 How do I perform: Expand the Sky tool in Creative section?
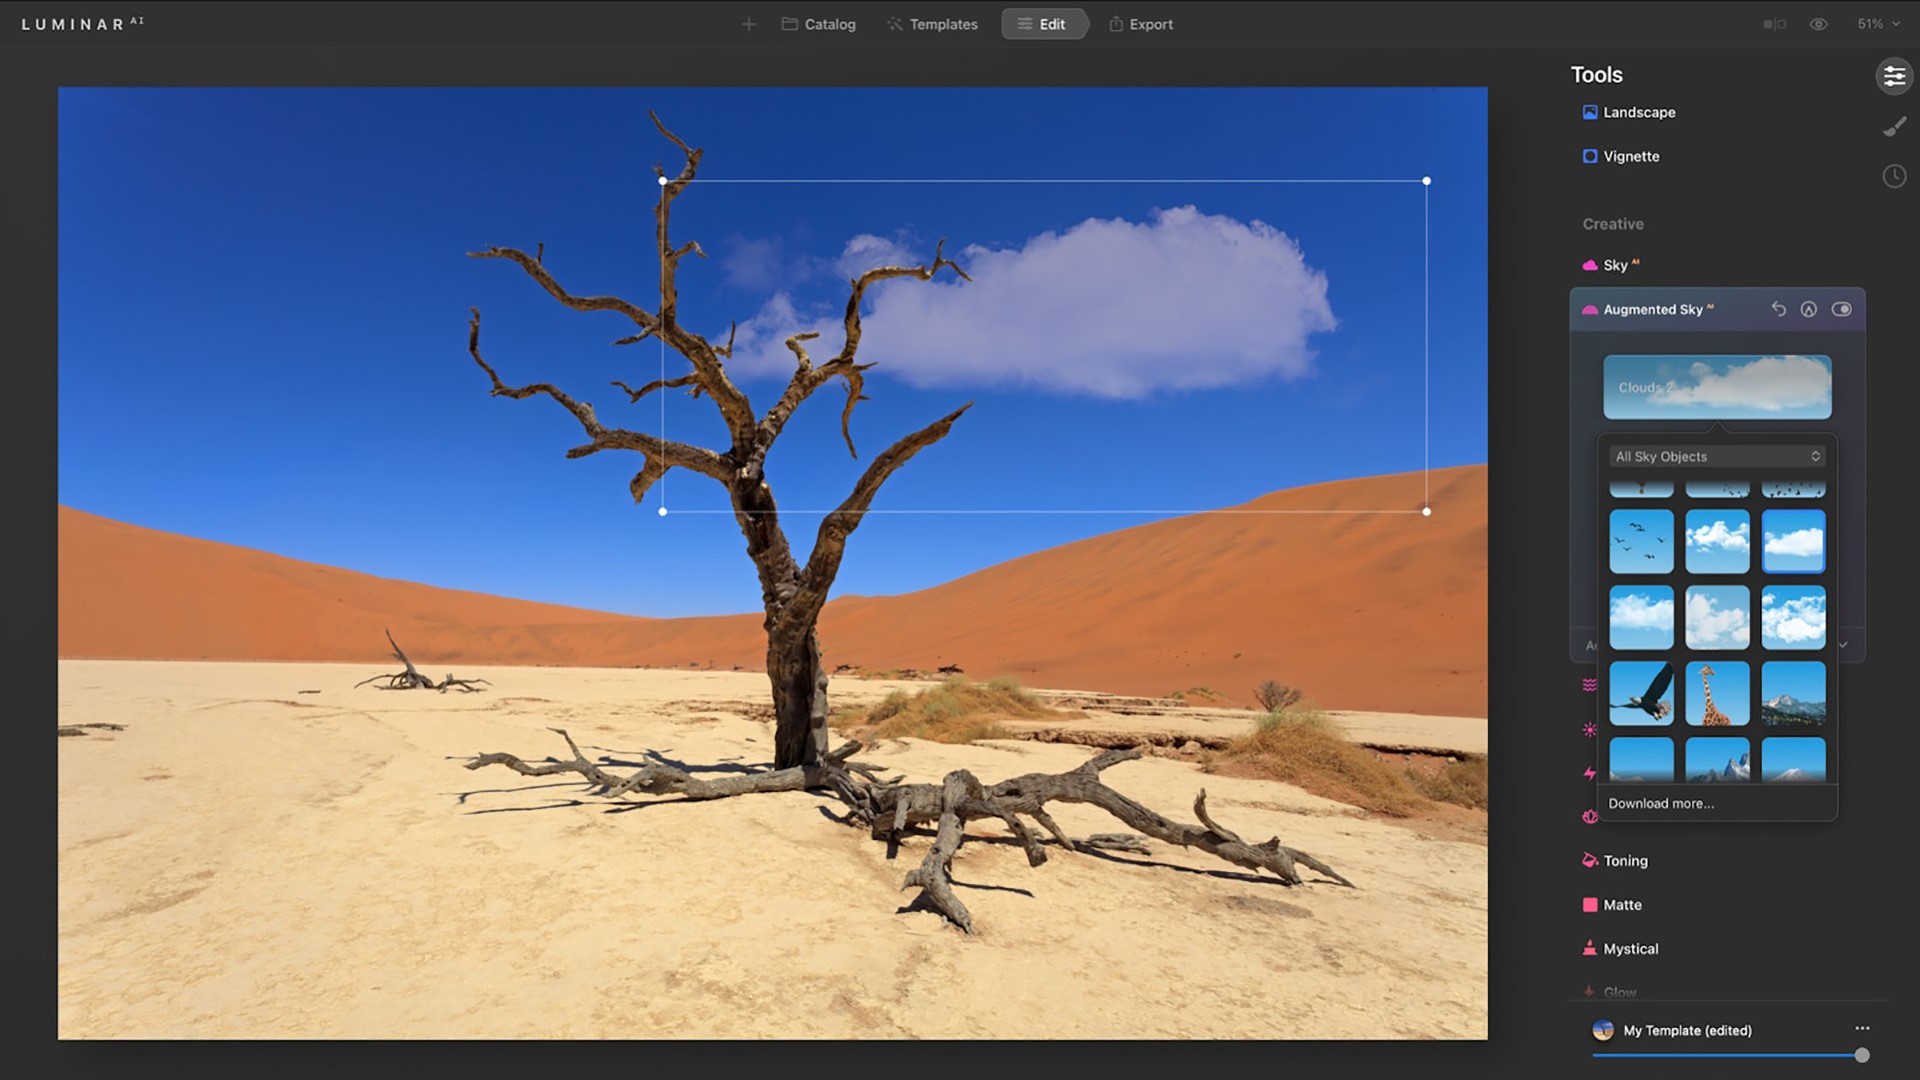[1615, 265]
